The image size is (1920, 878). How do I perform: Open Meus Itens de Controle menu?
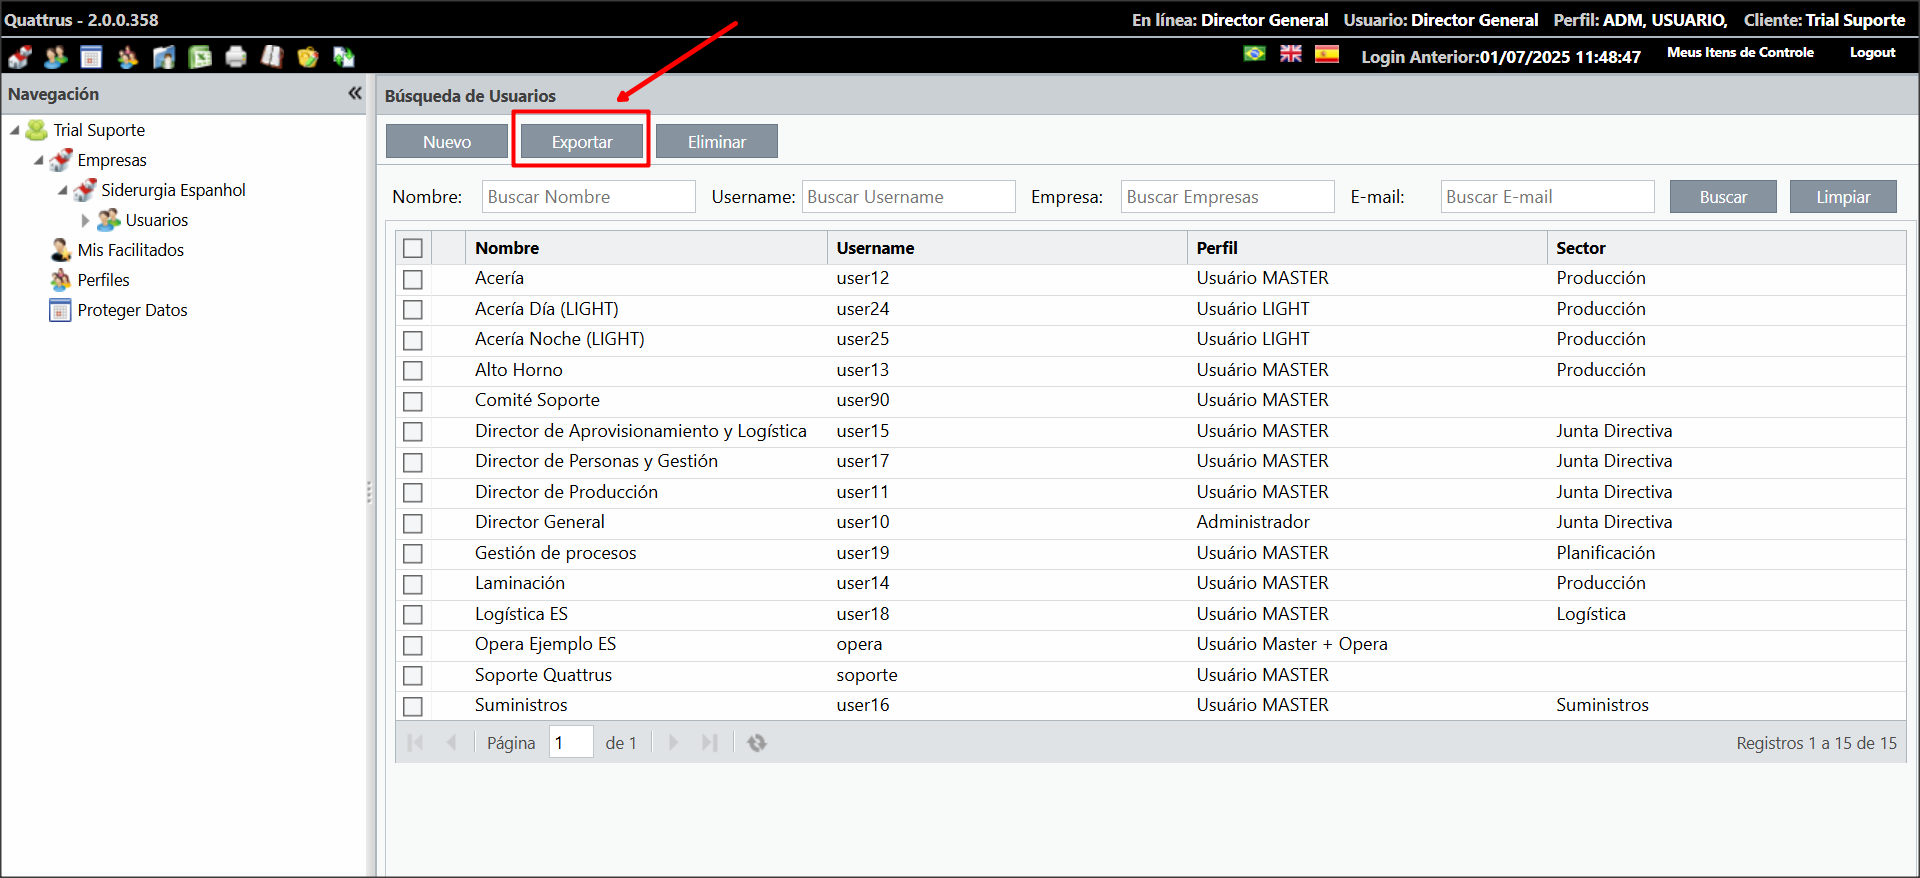pos(1739,53)
